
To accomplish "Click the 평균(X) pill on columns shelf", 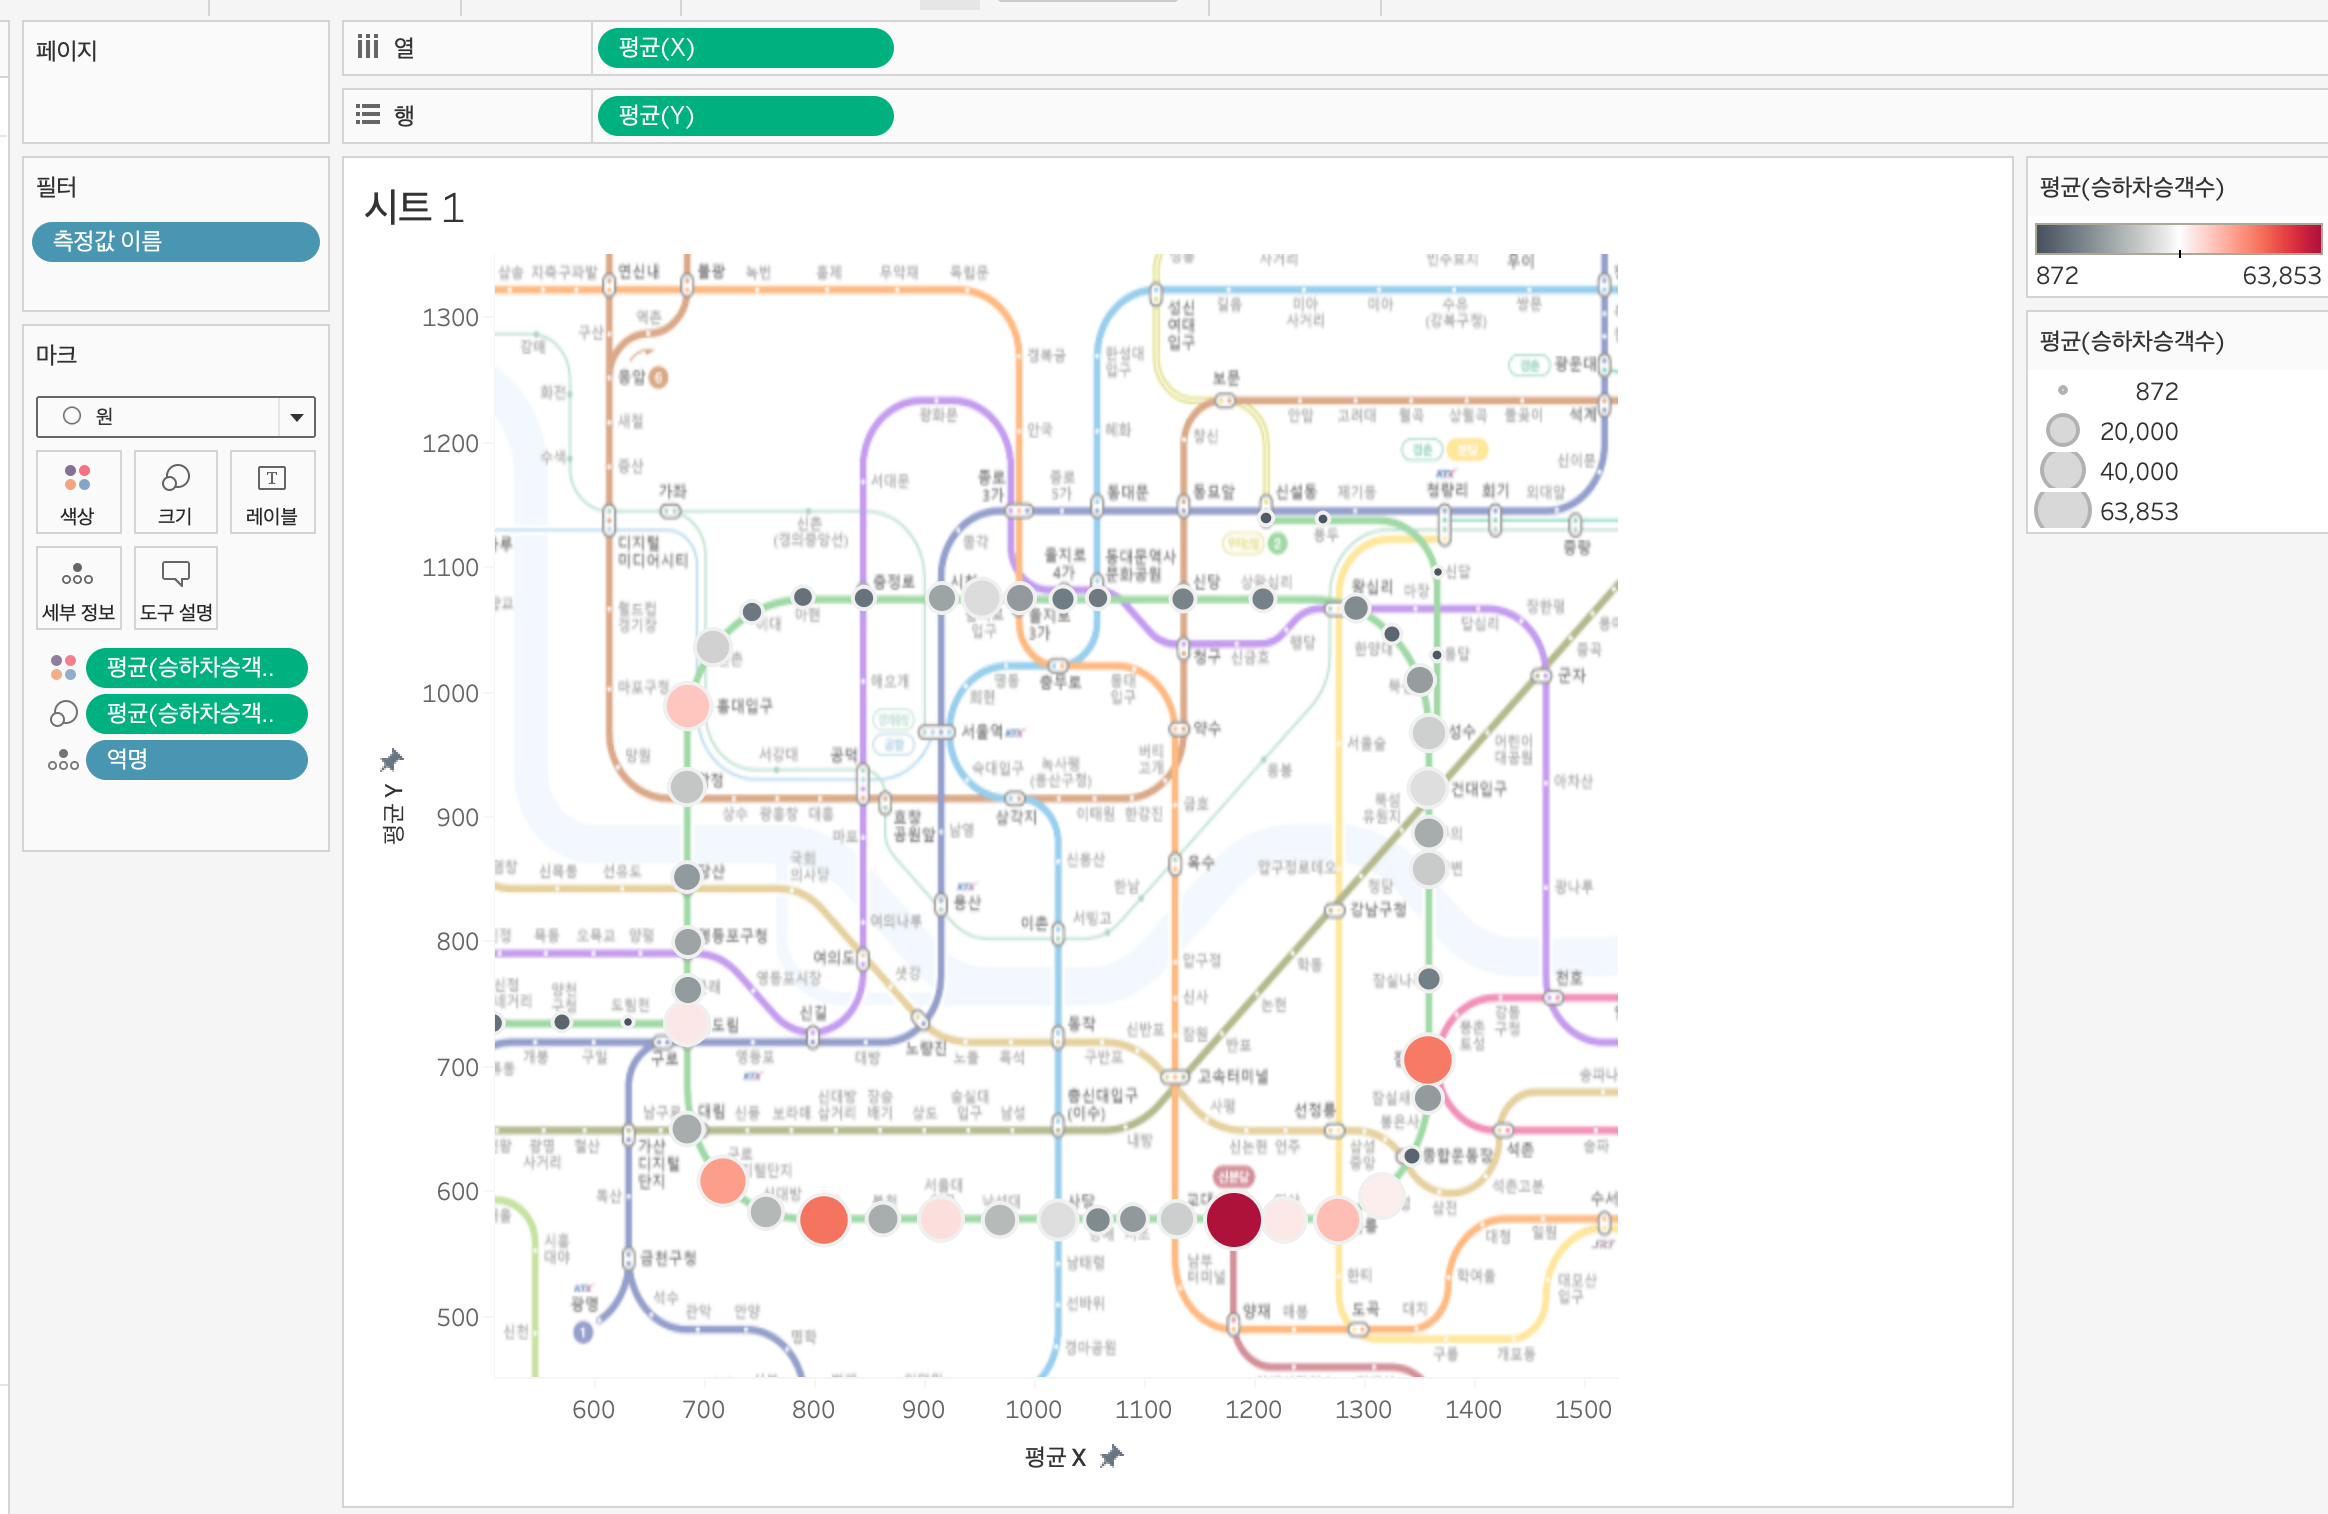I will point(745,48).
